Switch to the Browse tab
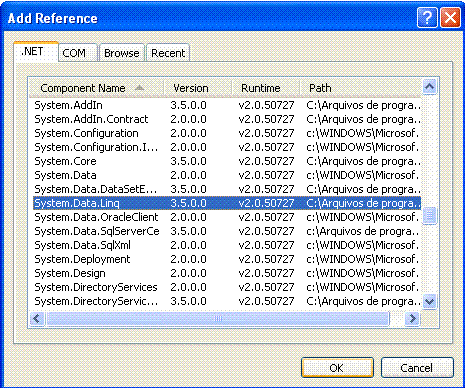The width and height of the screenshot is (465, 388). pos(122,53)
